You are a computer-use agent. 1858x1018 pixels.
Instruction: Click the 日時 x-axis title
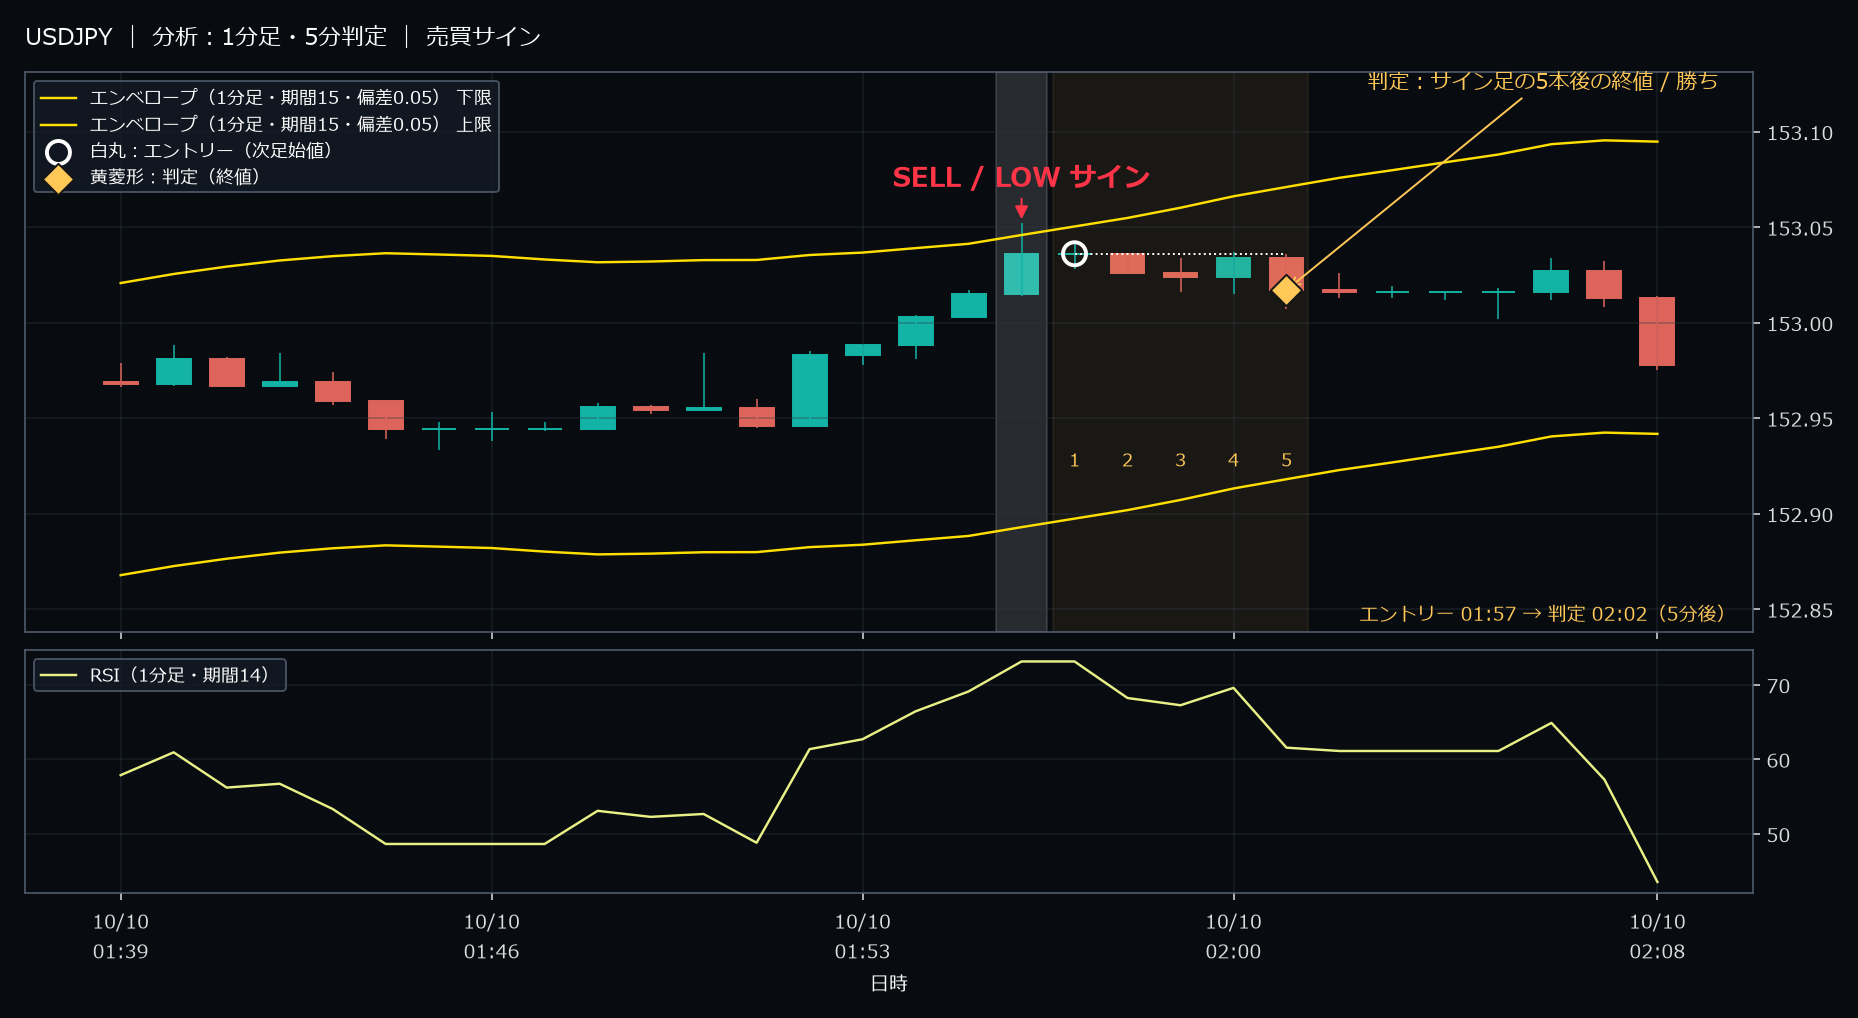889,984
